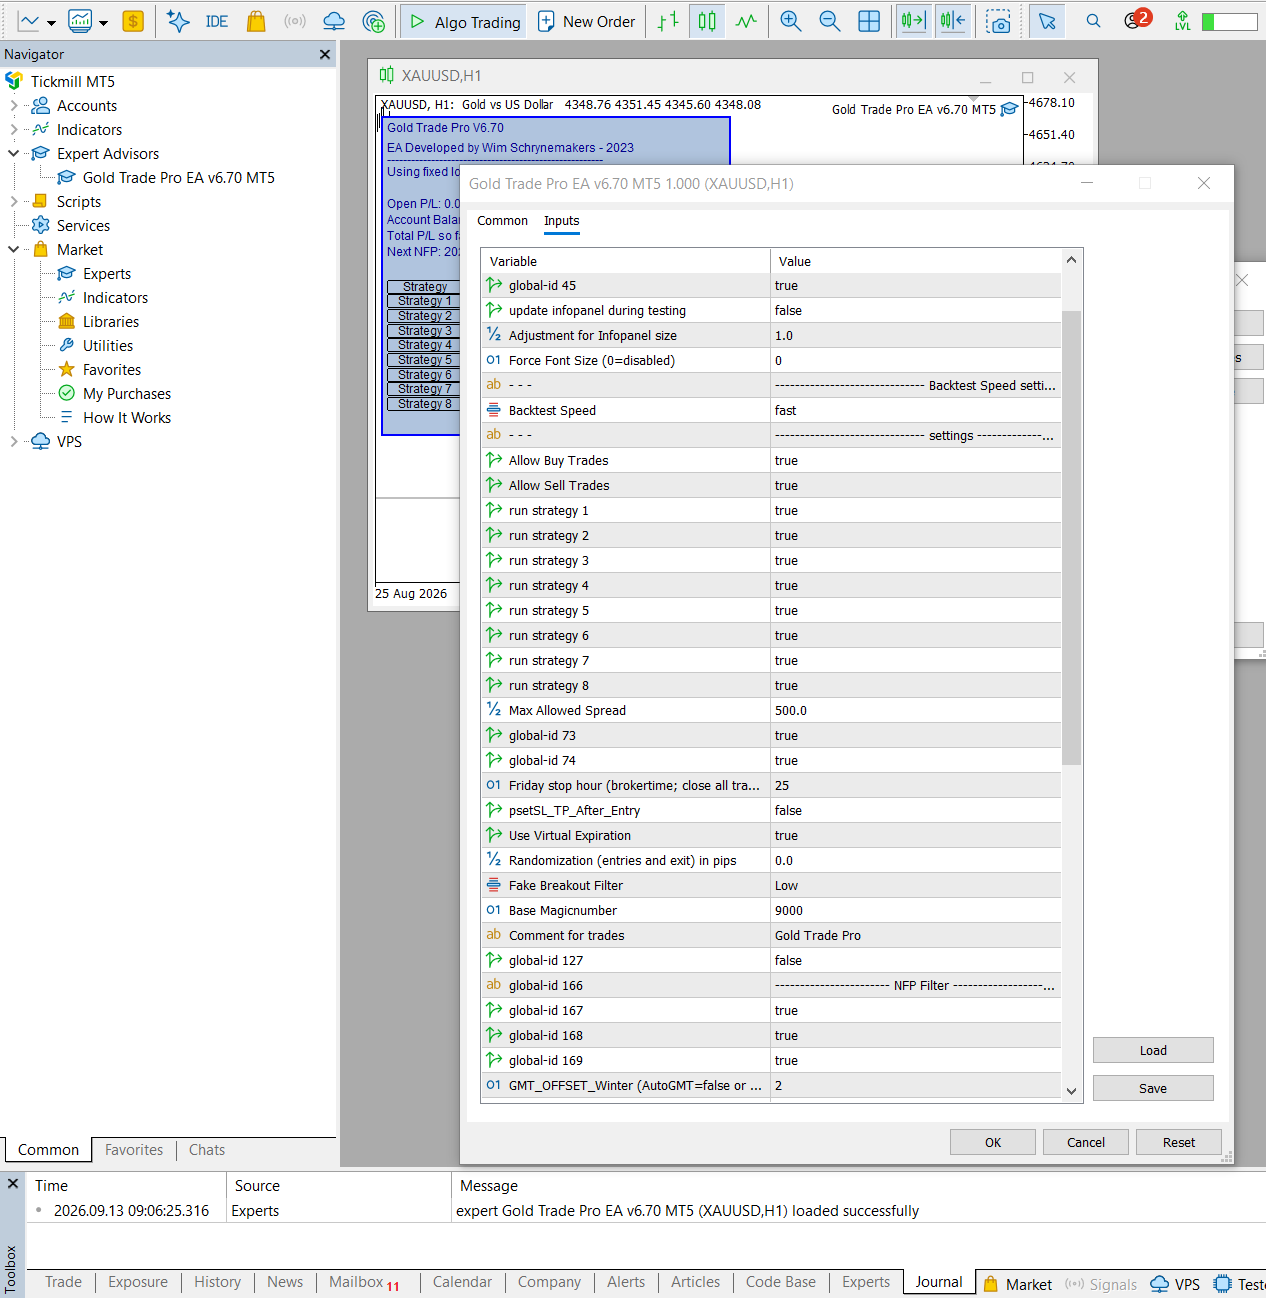Select Services in the Navigator tree
This screenshot has height=1298, width=1266.
(x=83, y=225)
